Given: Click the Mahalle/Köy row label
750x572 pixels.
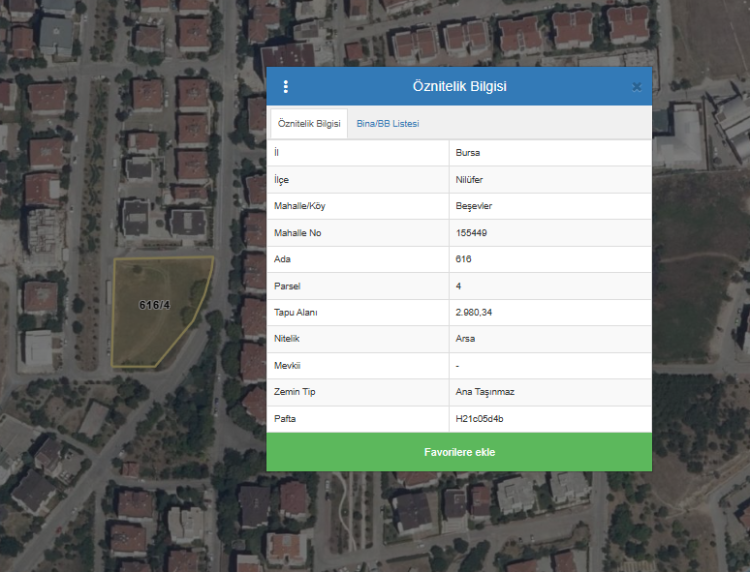Looking at the screenshot, I should [300, 206].
